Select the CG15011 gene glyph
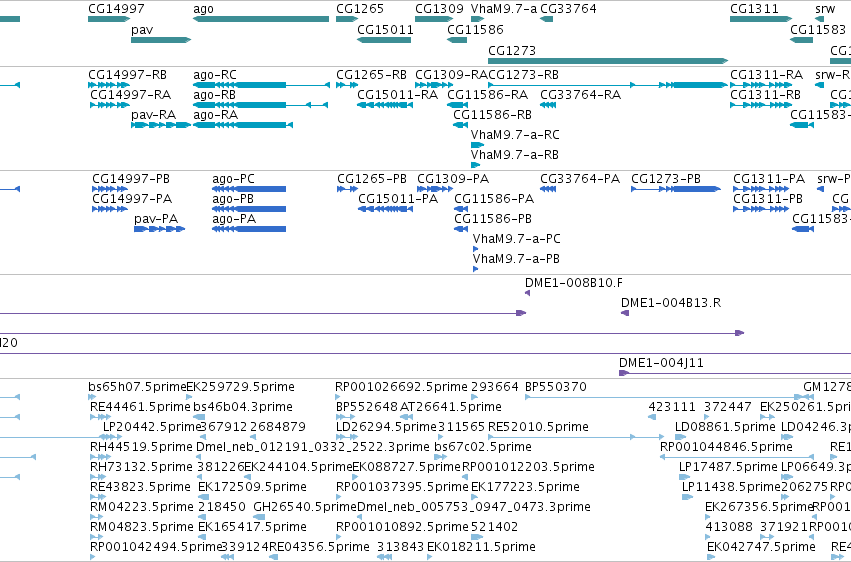This screenshot has height=562, width=851. coord(384,40)
